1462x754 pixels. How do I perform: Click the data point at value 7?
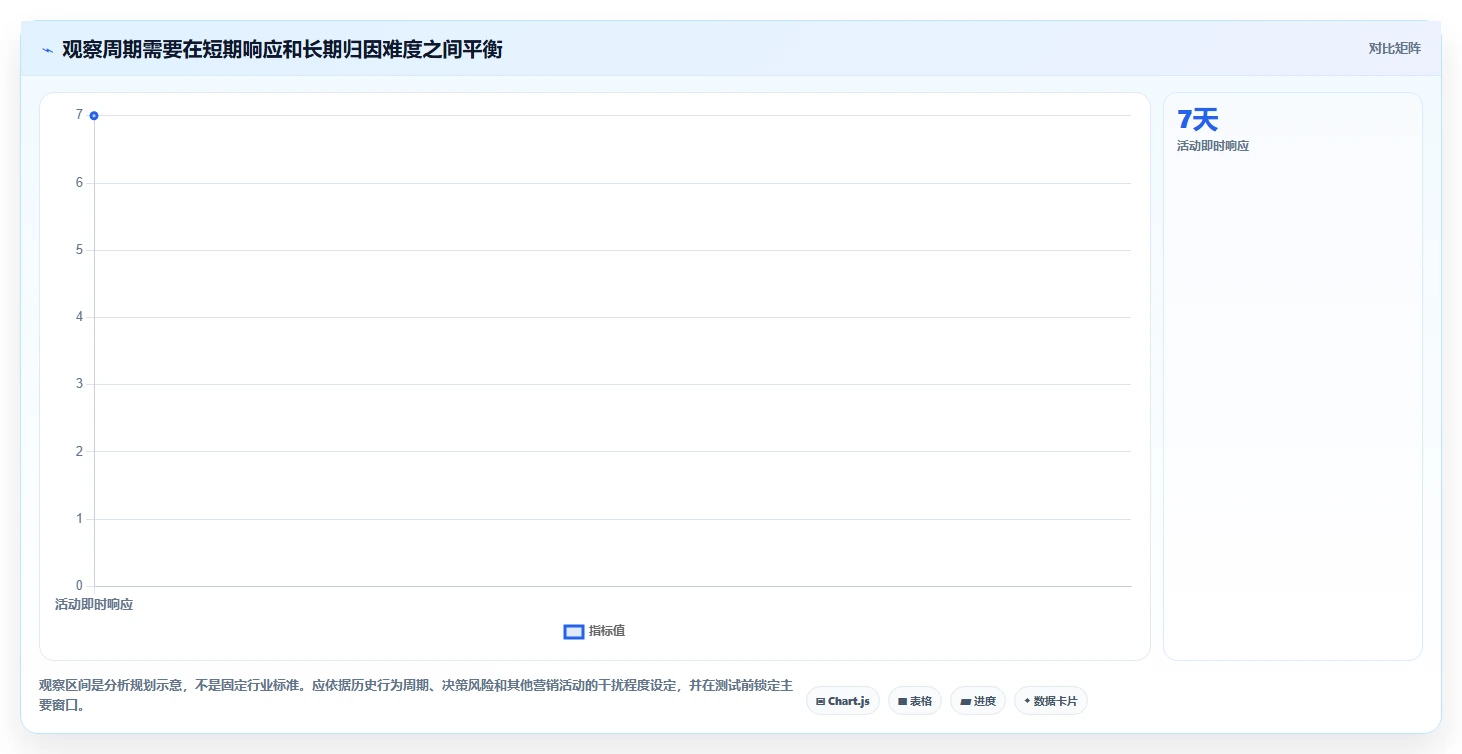(x=94, y=116)
